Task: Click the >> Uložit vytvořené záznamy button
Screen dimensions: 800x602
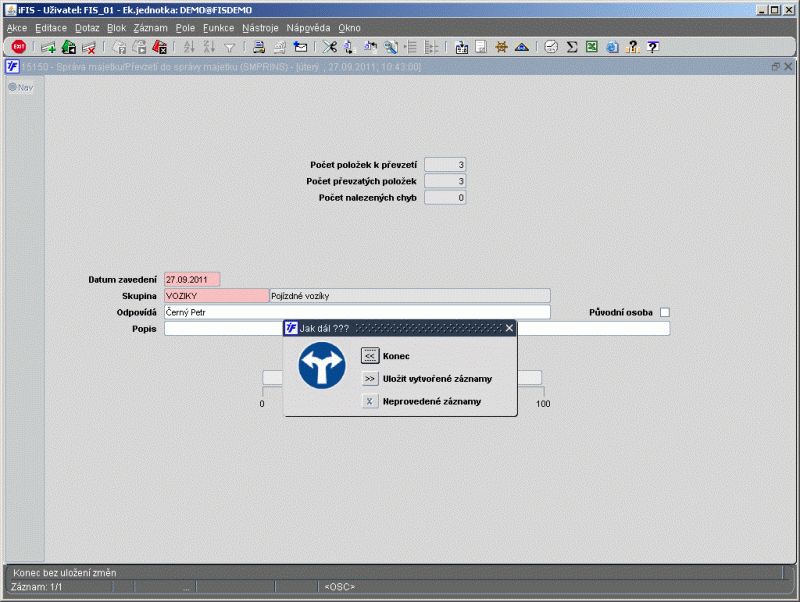Action: [370, 379]
